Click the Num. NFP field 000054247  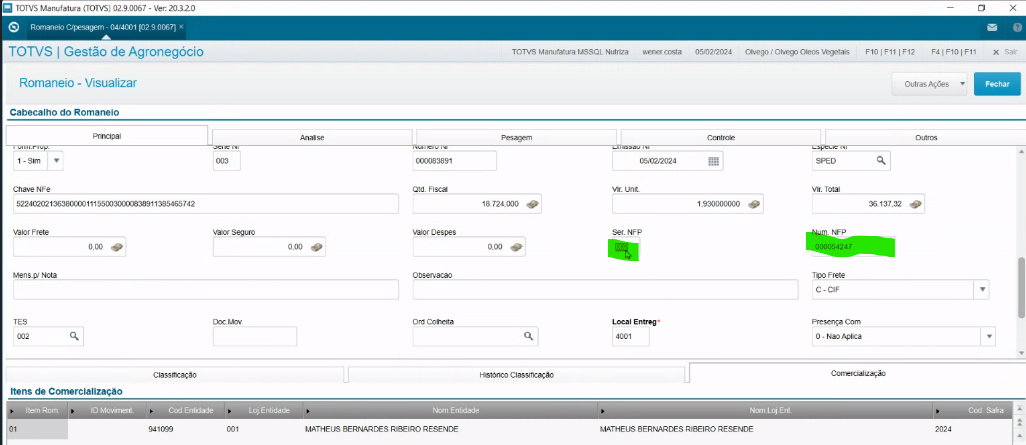[x=852, y=247]
